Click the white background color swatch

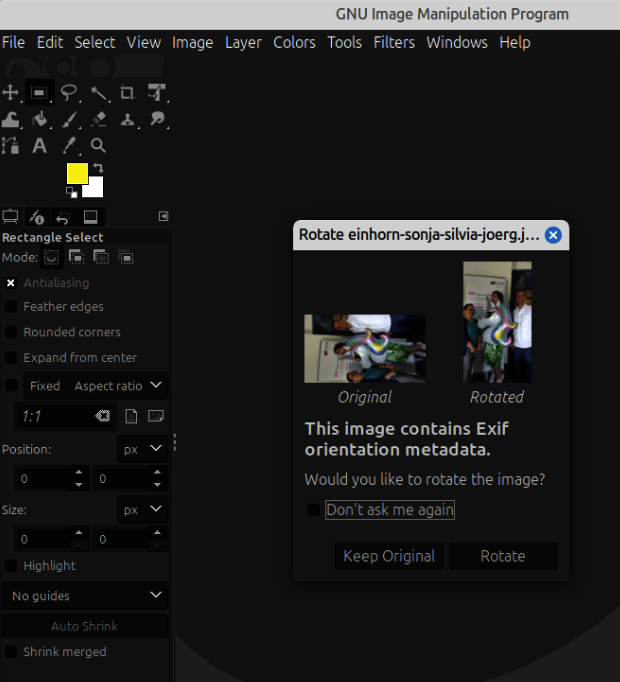pyautogui.click(x=96, y=189)
